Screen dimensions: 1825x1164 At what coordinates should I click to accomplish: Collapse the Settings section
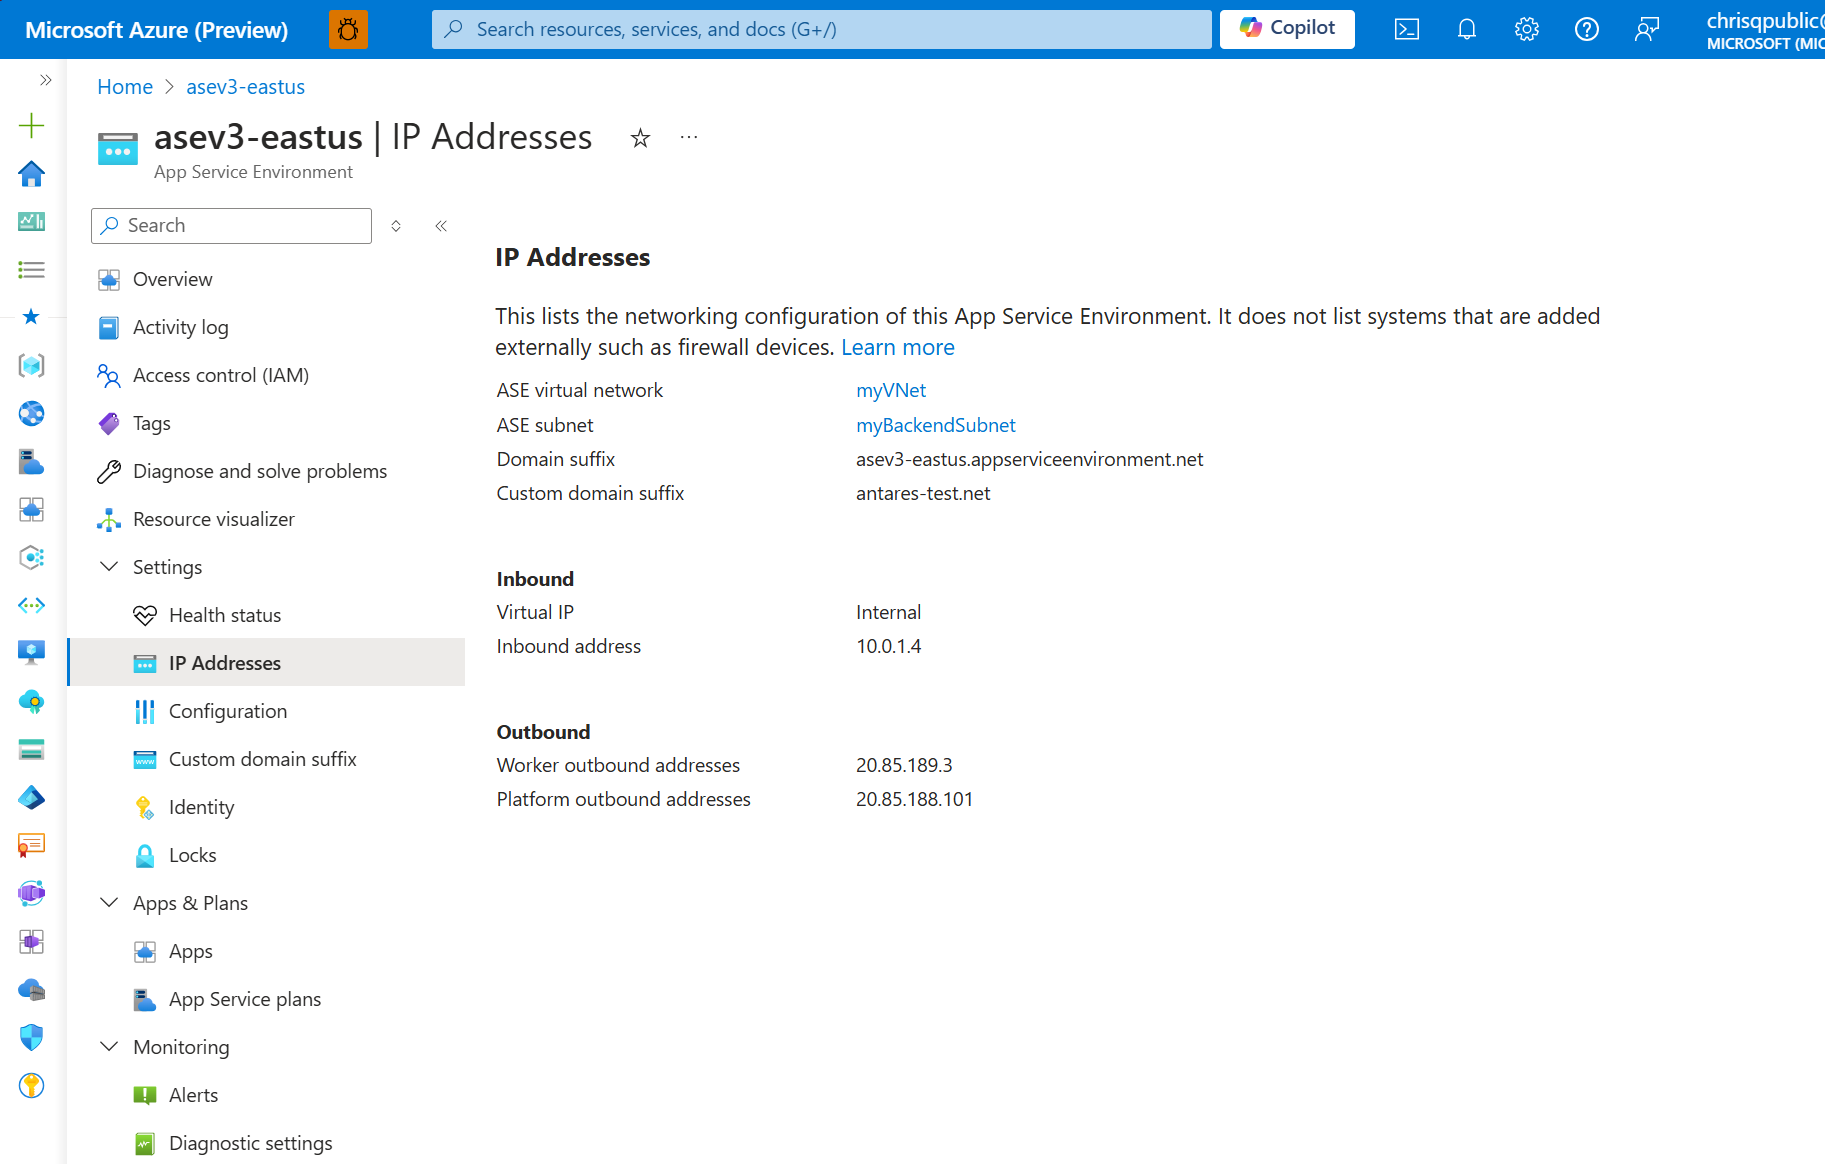[109, 567]
